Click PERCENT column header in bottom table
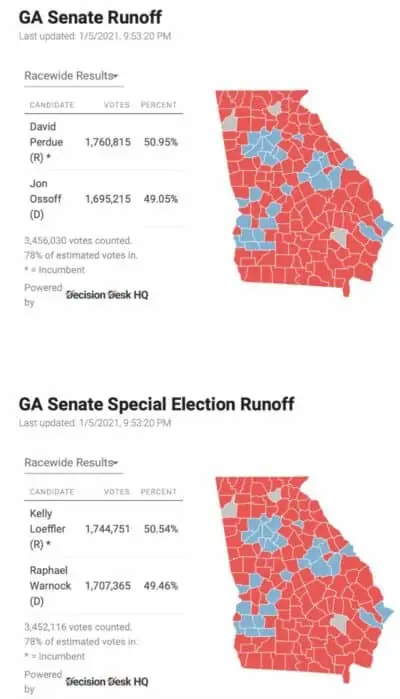The width and height of the screenshot is (400, 699). [x=159, y=492]
